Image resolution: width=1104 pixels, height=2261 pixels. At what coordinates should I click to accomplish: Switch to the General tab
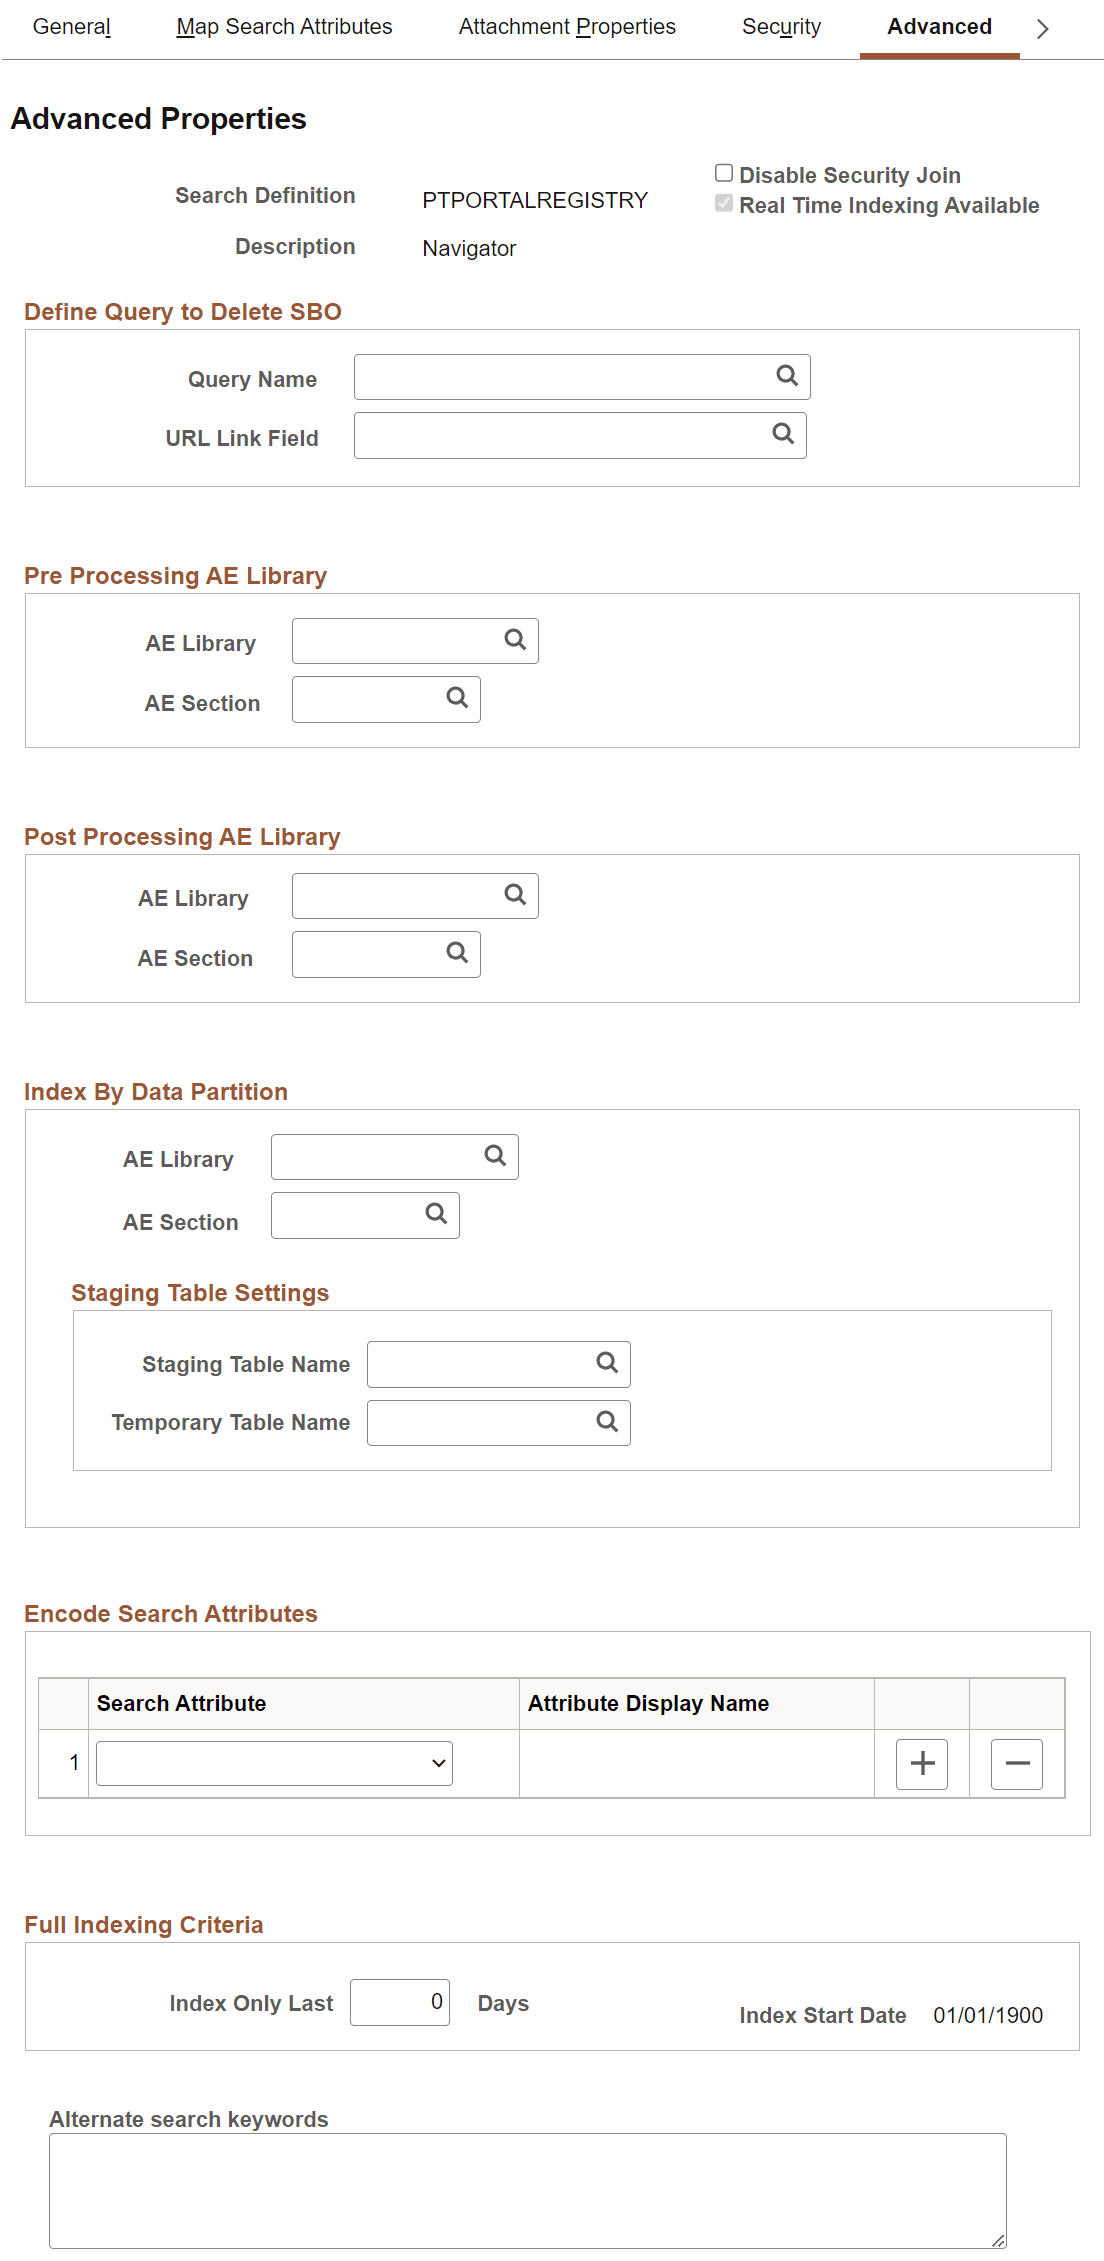pyautogui.click(x=70, y=27)
